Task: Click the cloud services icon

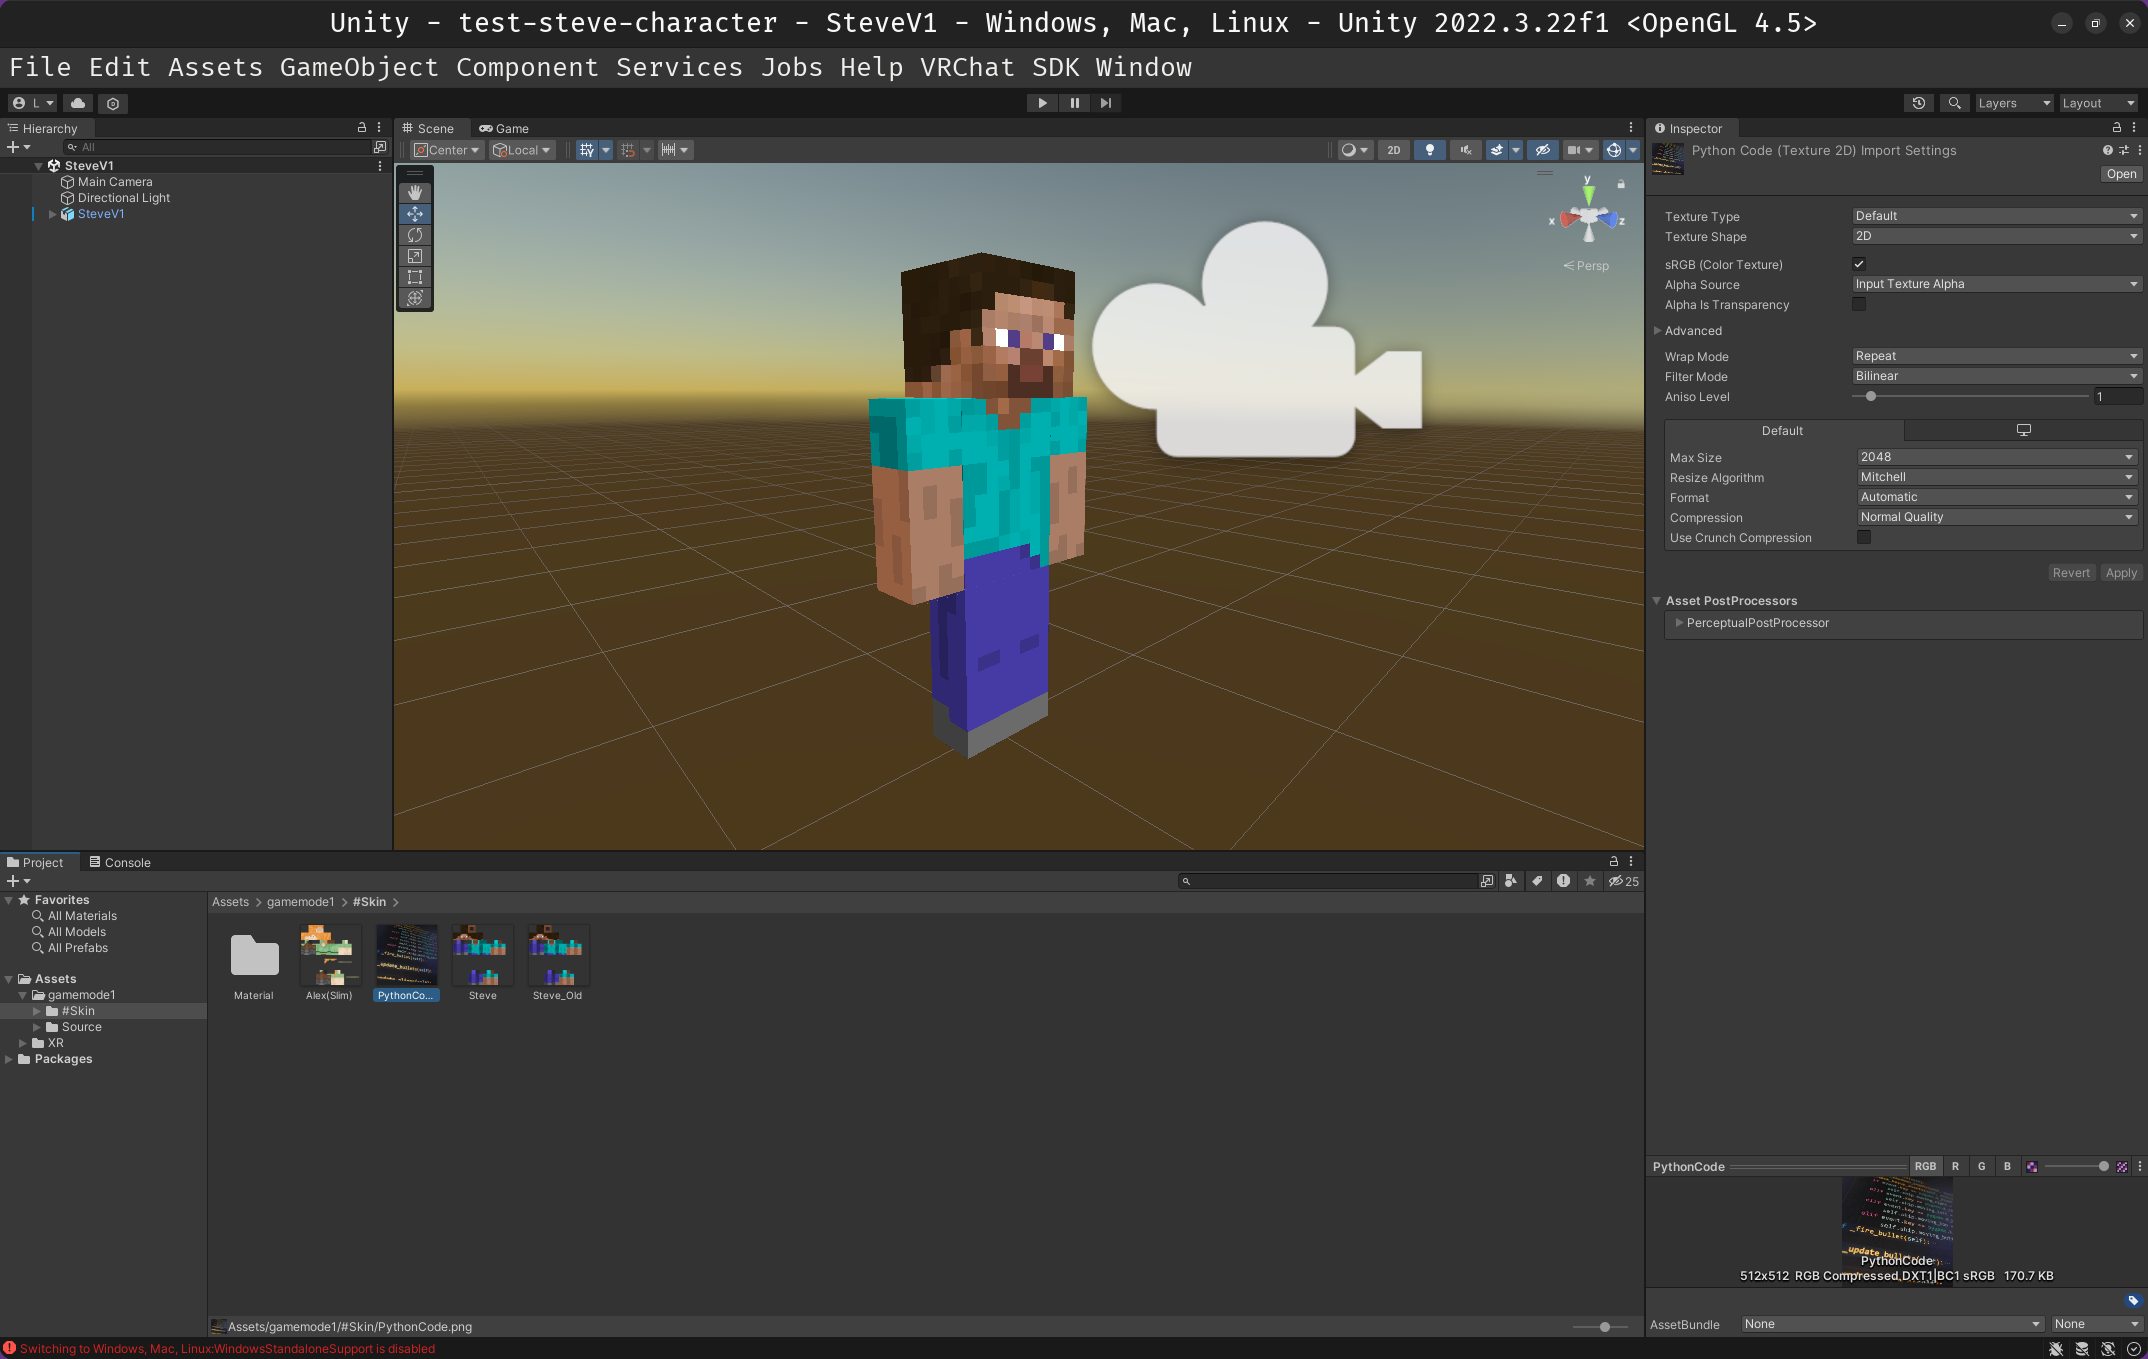Action: pyautogui.click(x=78, y=103)
